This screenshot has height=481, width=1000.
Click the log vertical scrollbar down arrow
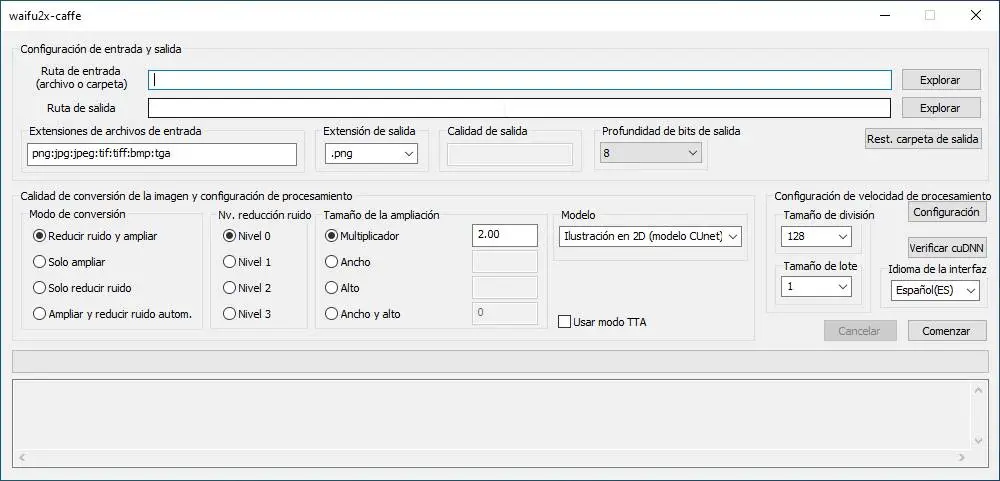(x=979, y=441)
